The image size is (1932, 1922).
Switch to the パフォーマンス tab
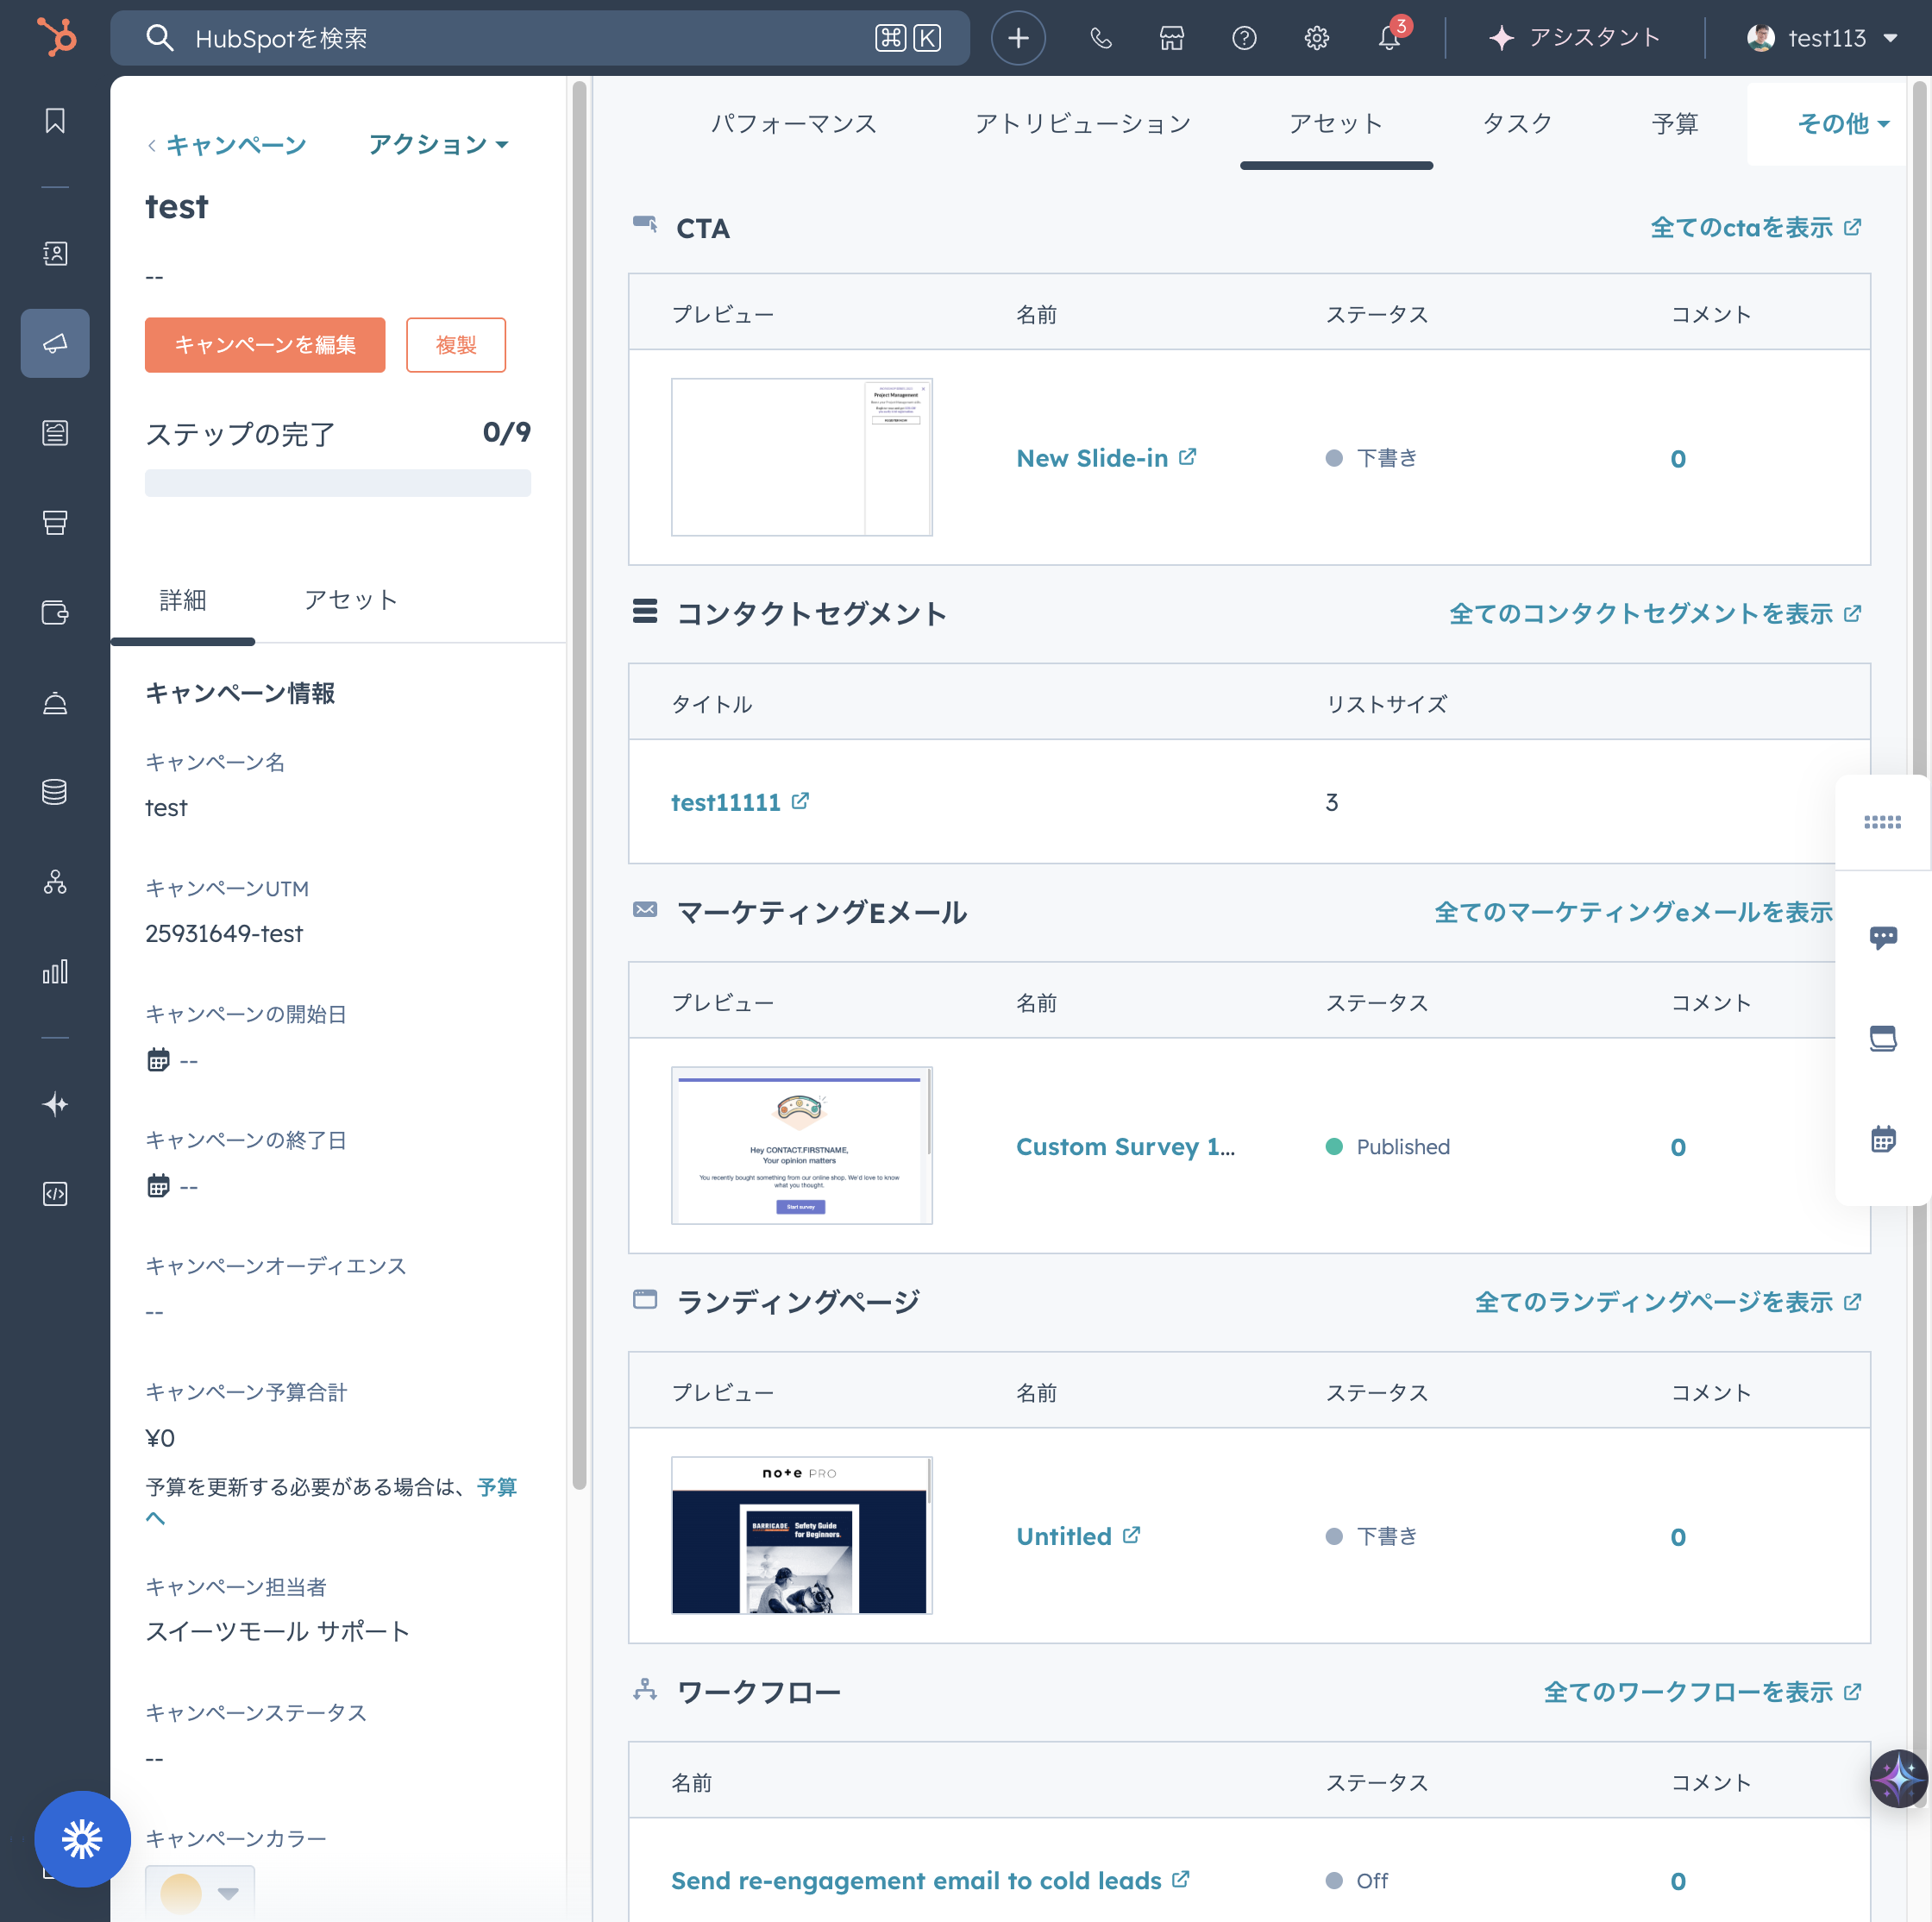click(793, 123)
